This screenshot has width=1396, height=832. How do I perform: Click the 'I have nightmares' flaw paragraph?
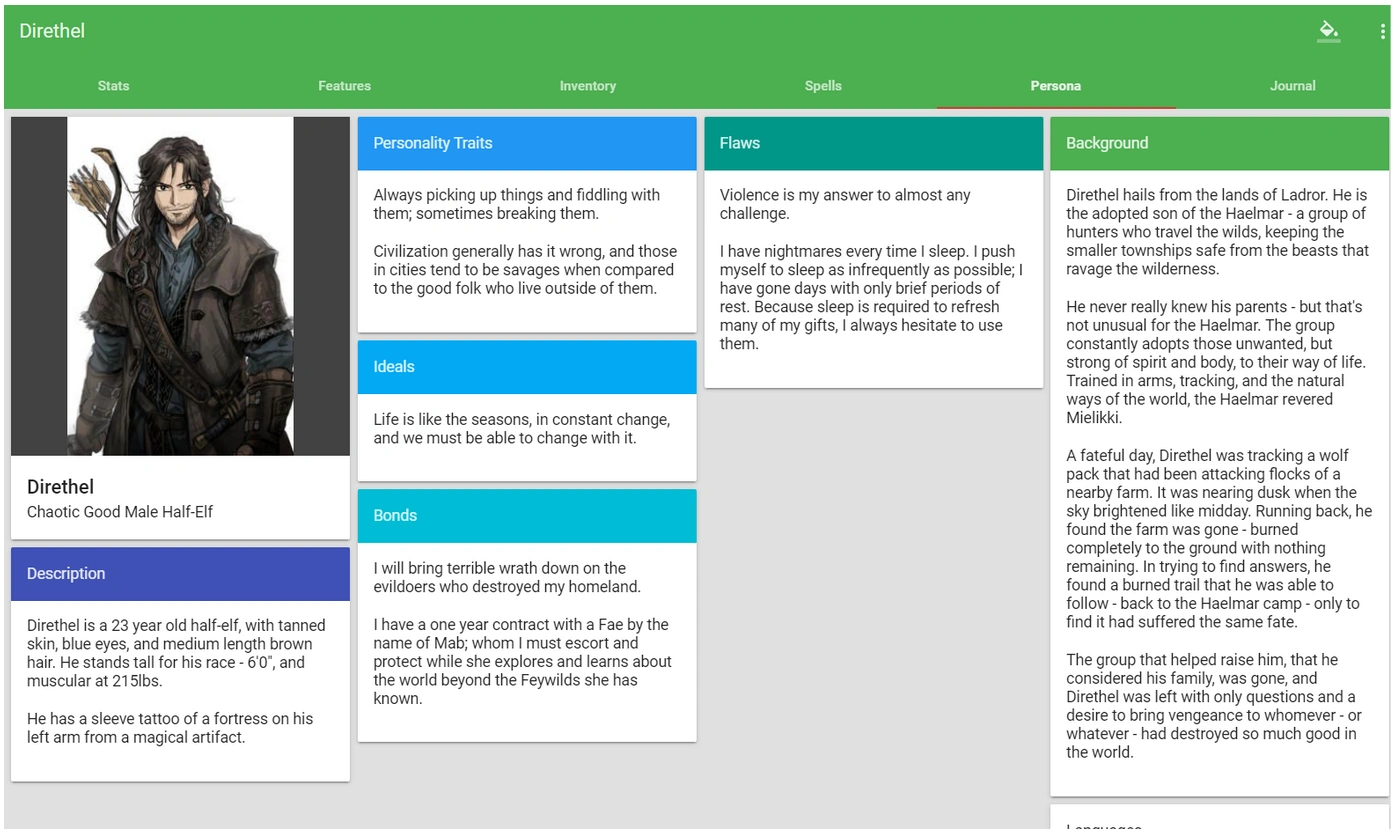coord(871,298)
